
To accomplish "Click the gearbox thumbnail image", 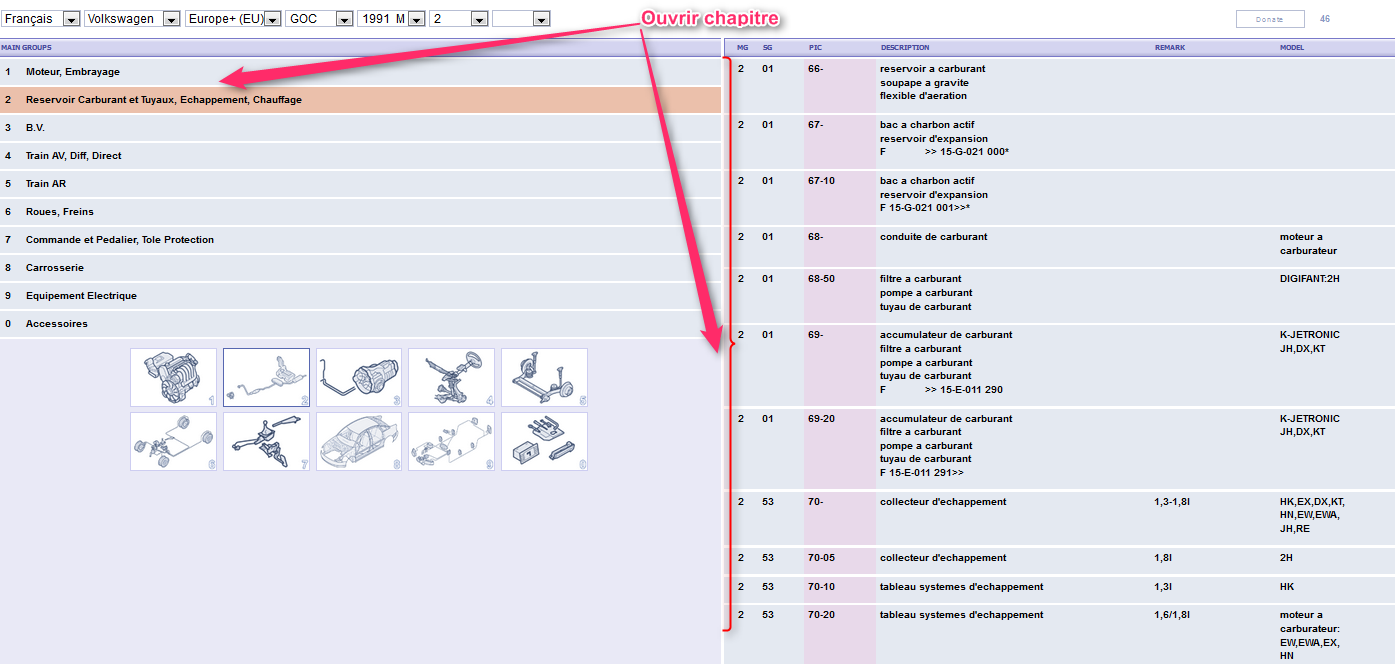I will click(x=359, y=377).
